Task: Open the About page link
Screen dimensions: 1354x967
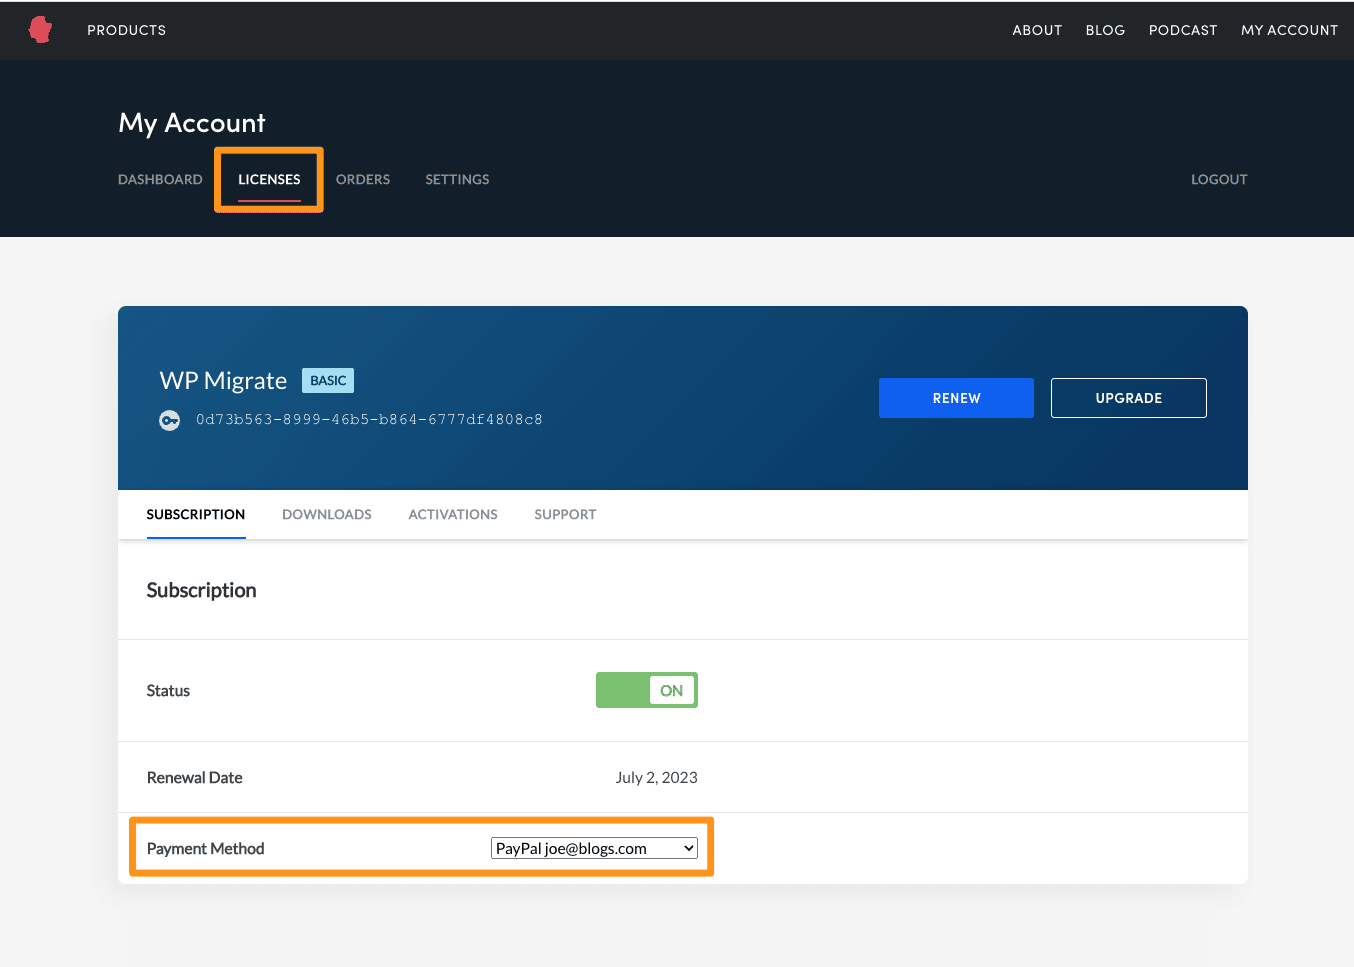Action: tap(1036, 30)
